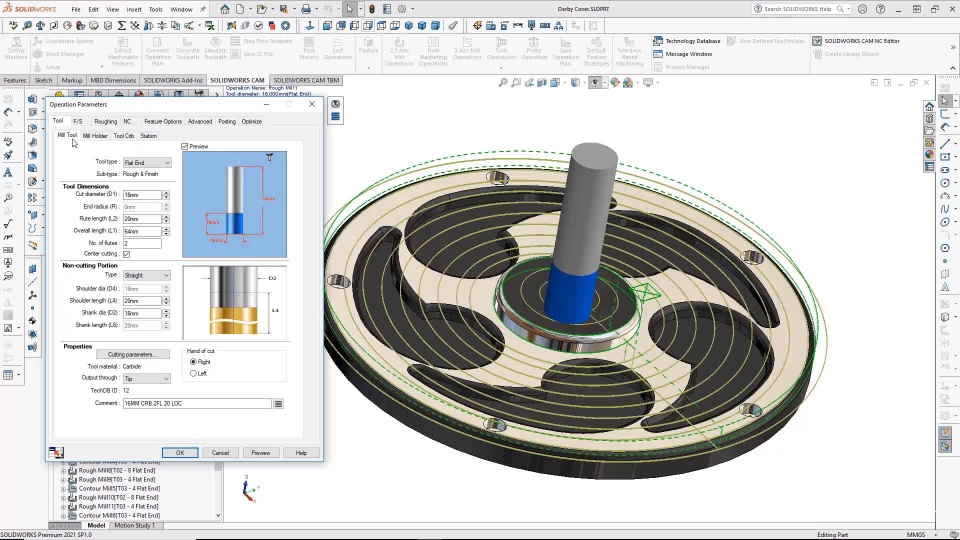Image resolution: width=960 pixels, height=540 pixels.
Task: Open the tool filter funnel icon
Action: pos(269,158)
